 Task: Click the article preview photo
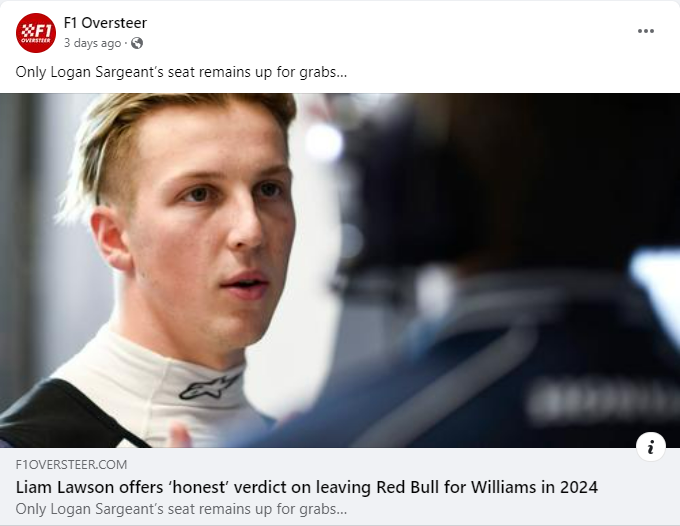tap(340, 270)
